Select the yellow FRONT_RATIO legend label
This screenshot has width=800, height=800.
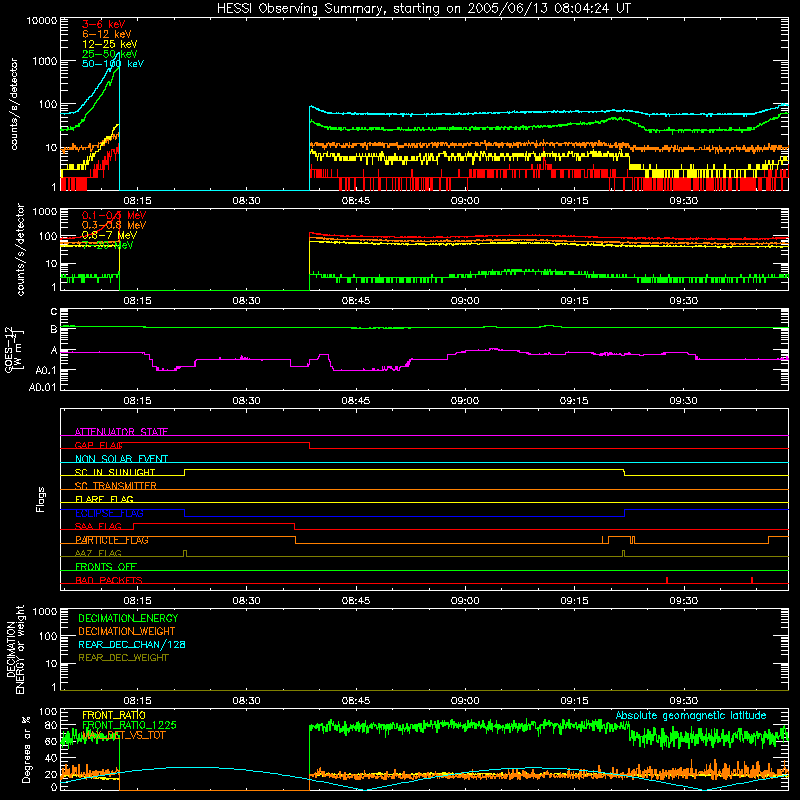point(113,715)
